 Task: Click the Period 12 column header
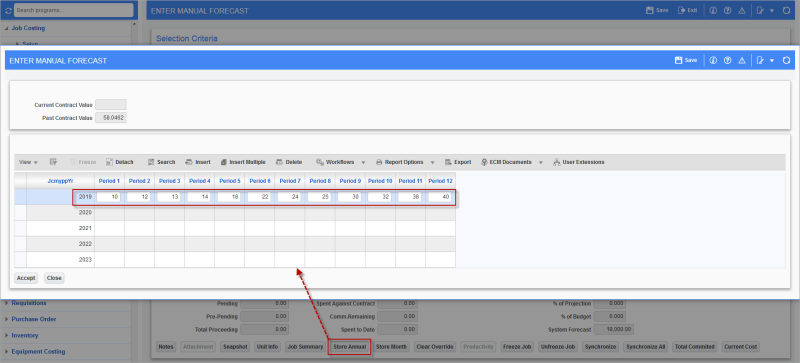pyautogui.click(x=440, y=181)
